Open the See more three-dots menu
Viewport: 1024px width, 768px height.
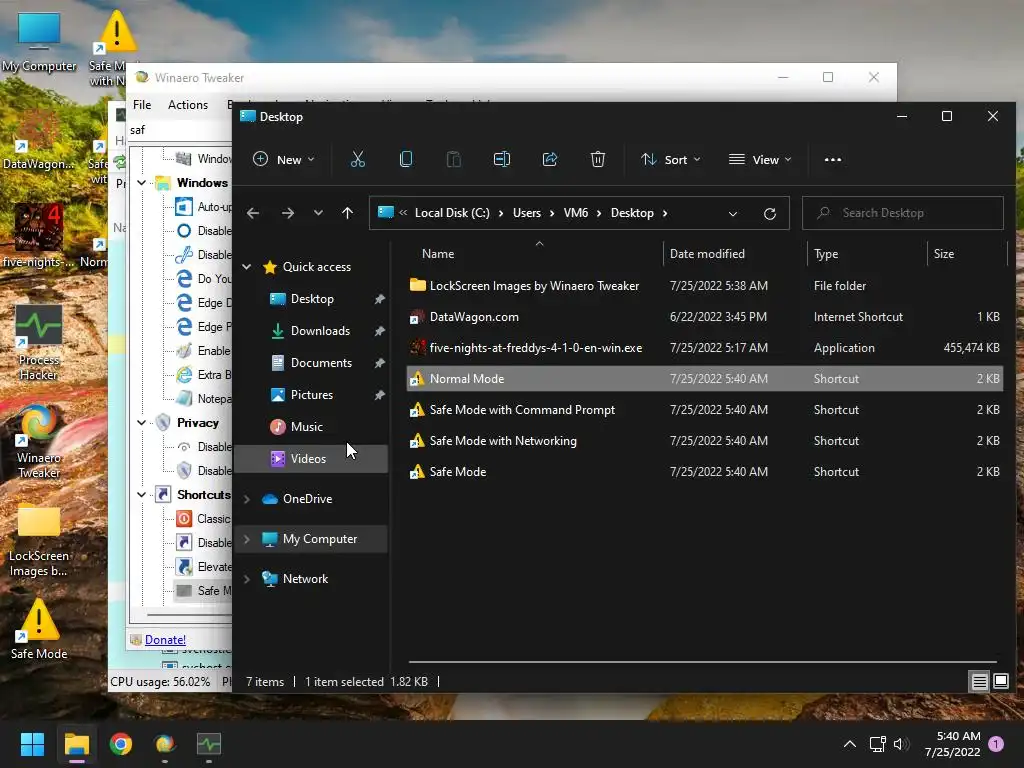point(833,159)
